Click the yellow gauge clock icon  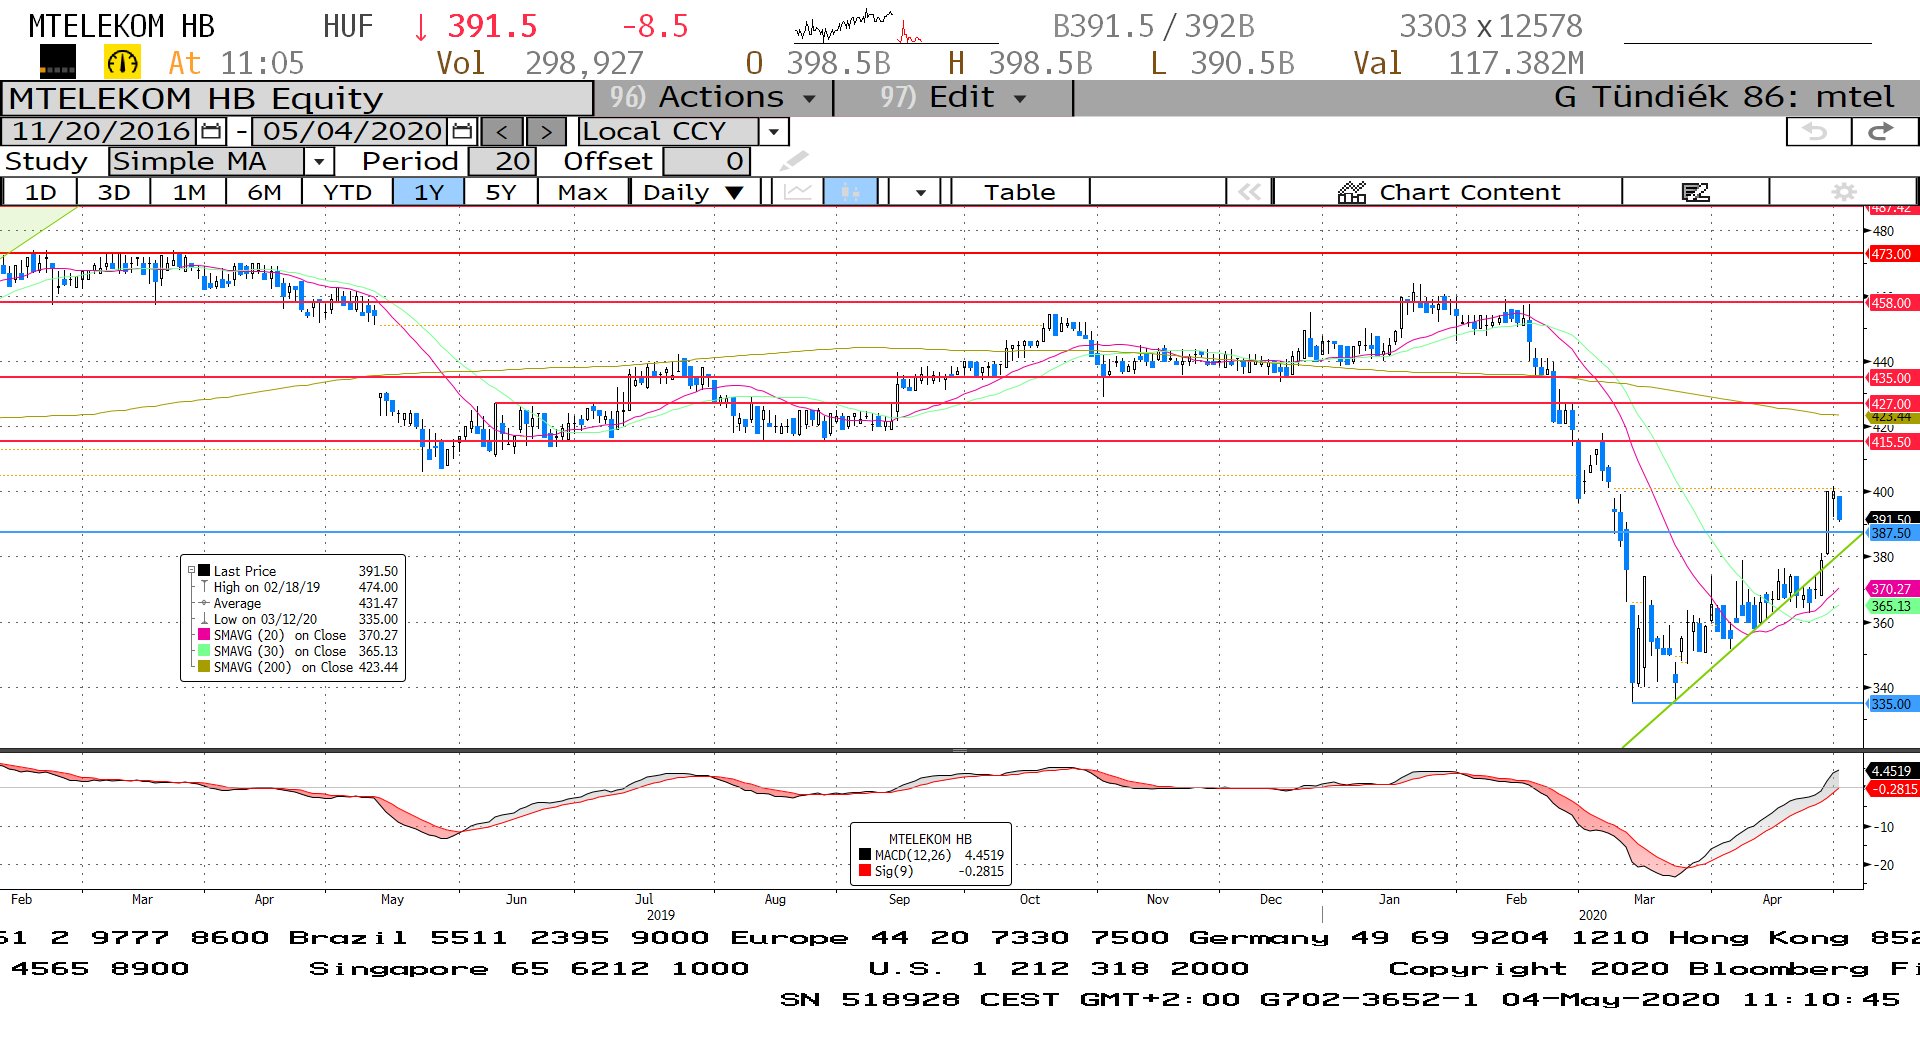click(x=122, y=62)
